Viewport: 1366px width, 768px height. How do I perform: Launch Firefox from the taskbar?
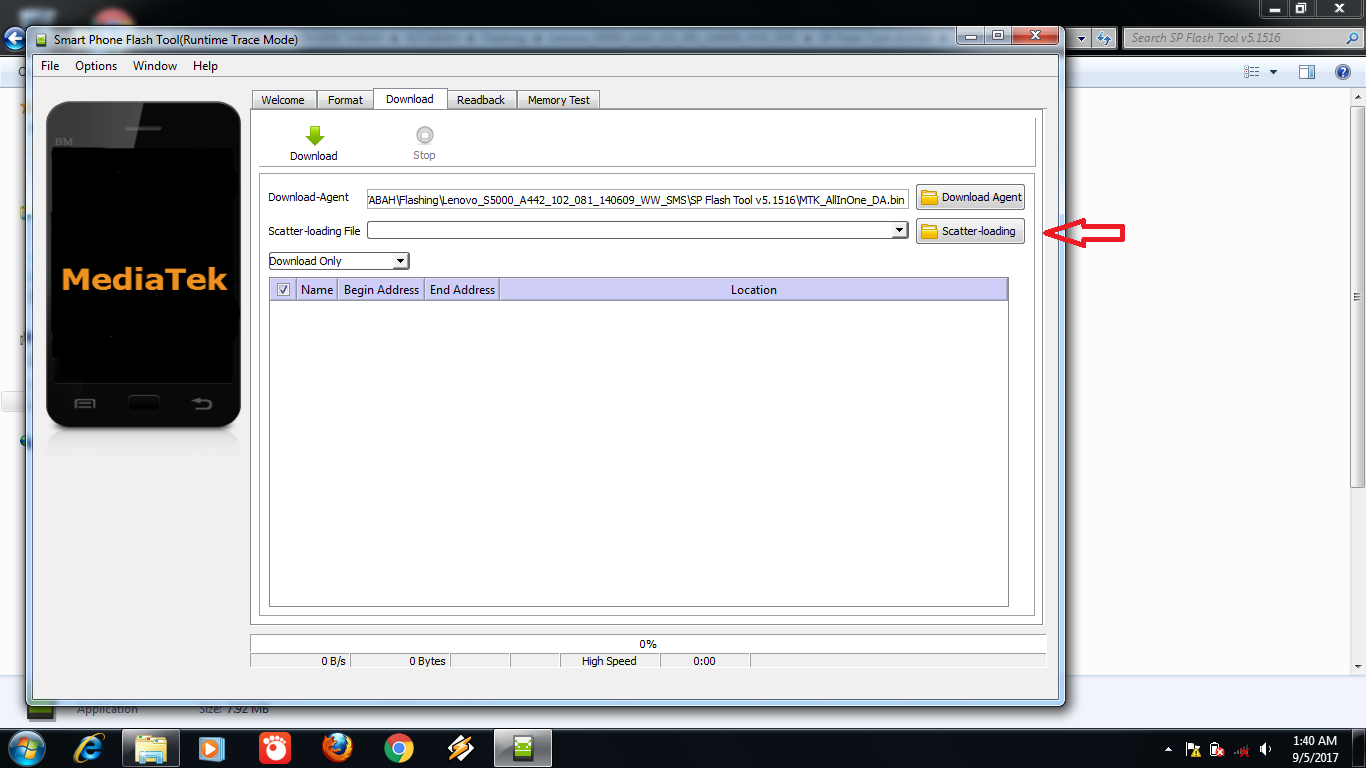click(337, 747)
